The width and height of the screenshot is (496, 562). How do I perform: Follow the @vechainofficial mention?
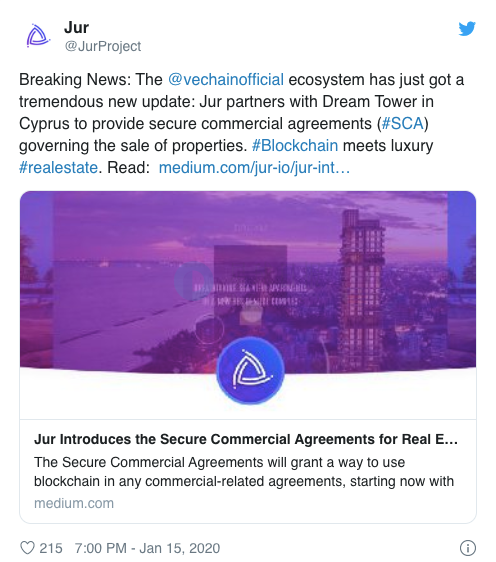tap(226, 80)
